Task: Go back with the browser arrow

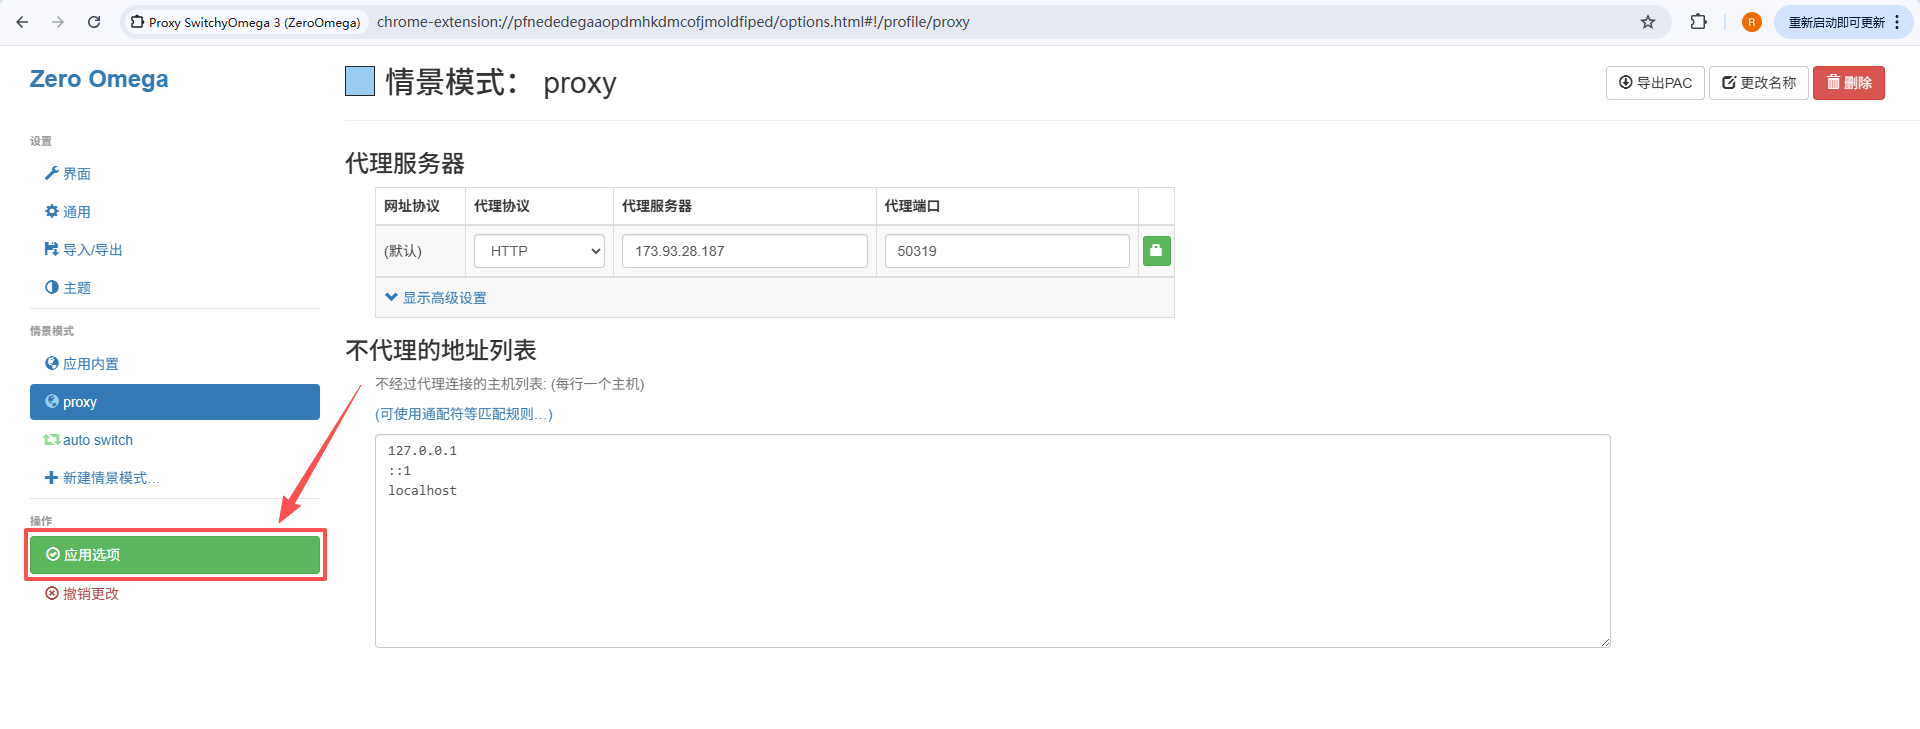Action: (x=22, y=22)
